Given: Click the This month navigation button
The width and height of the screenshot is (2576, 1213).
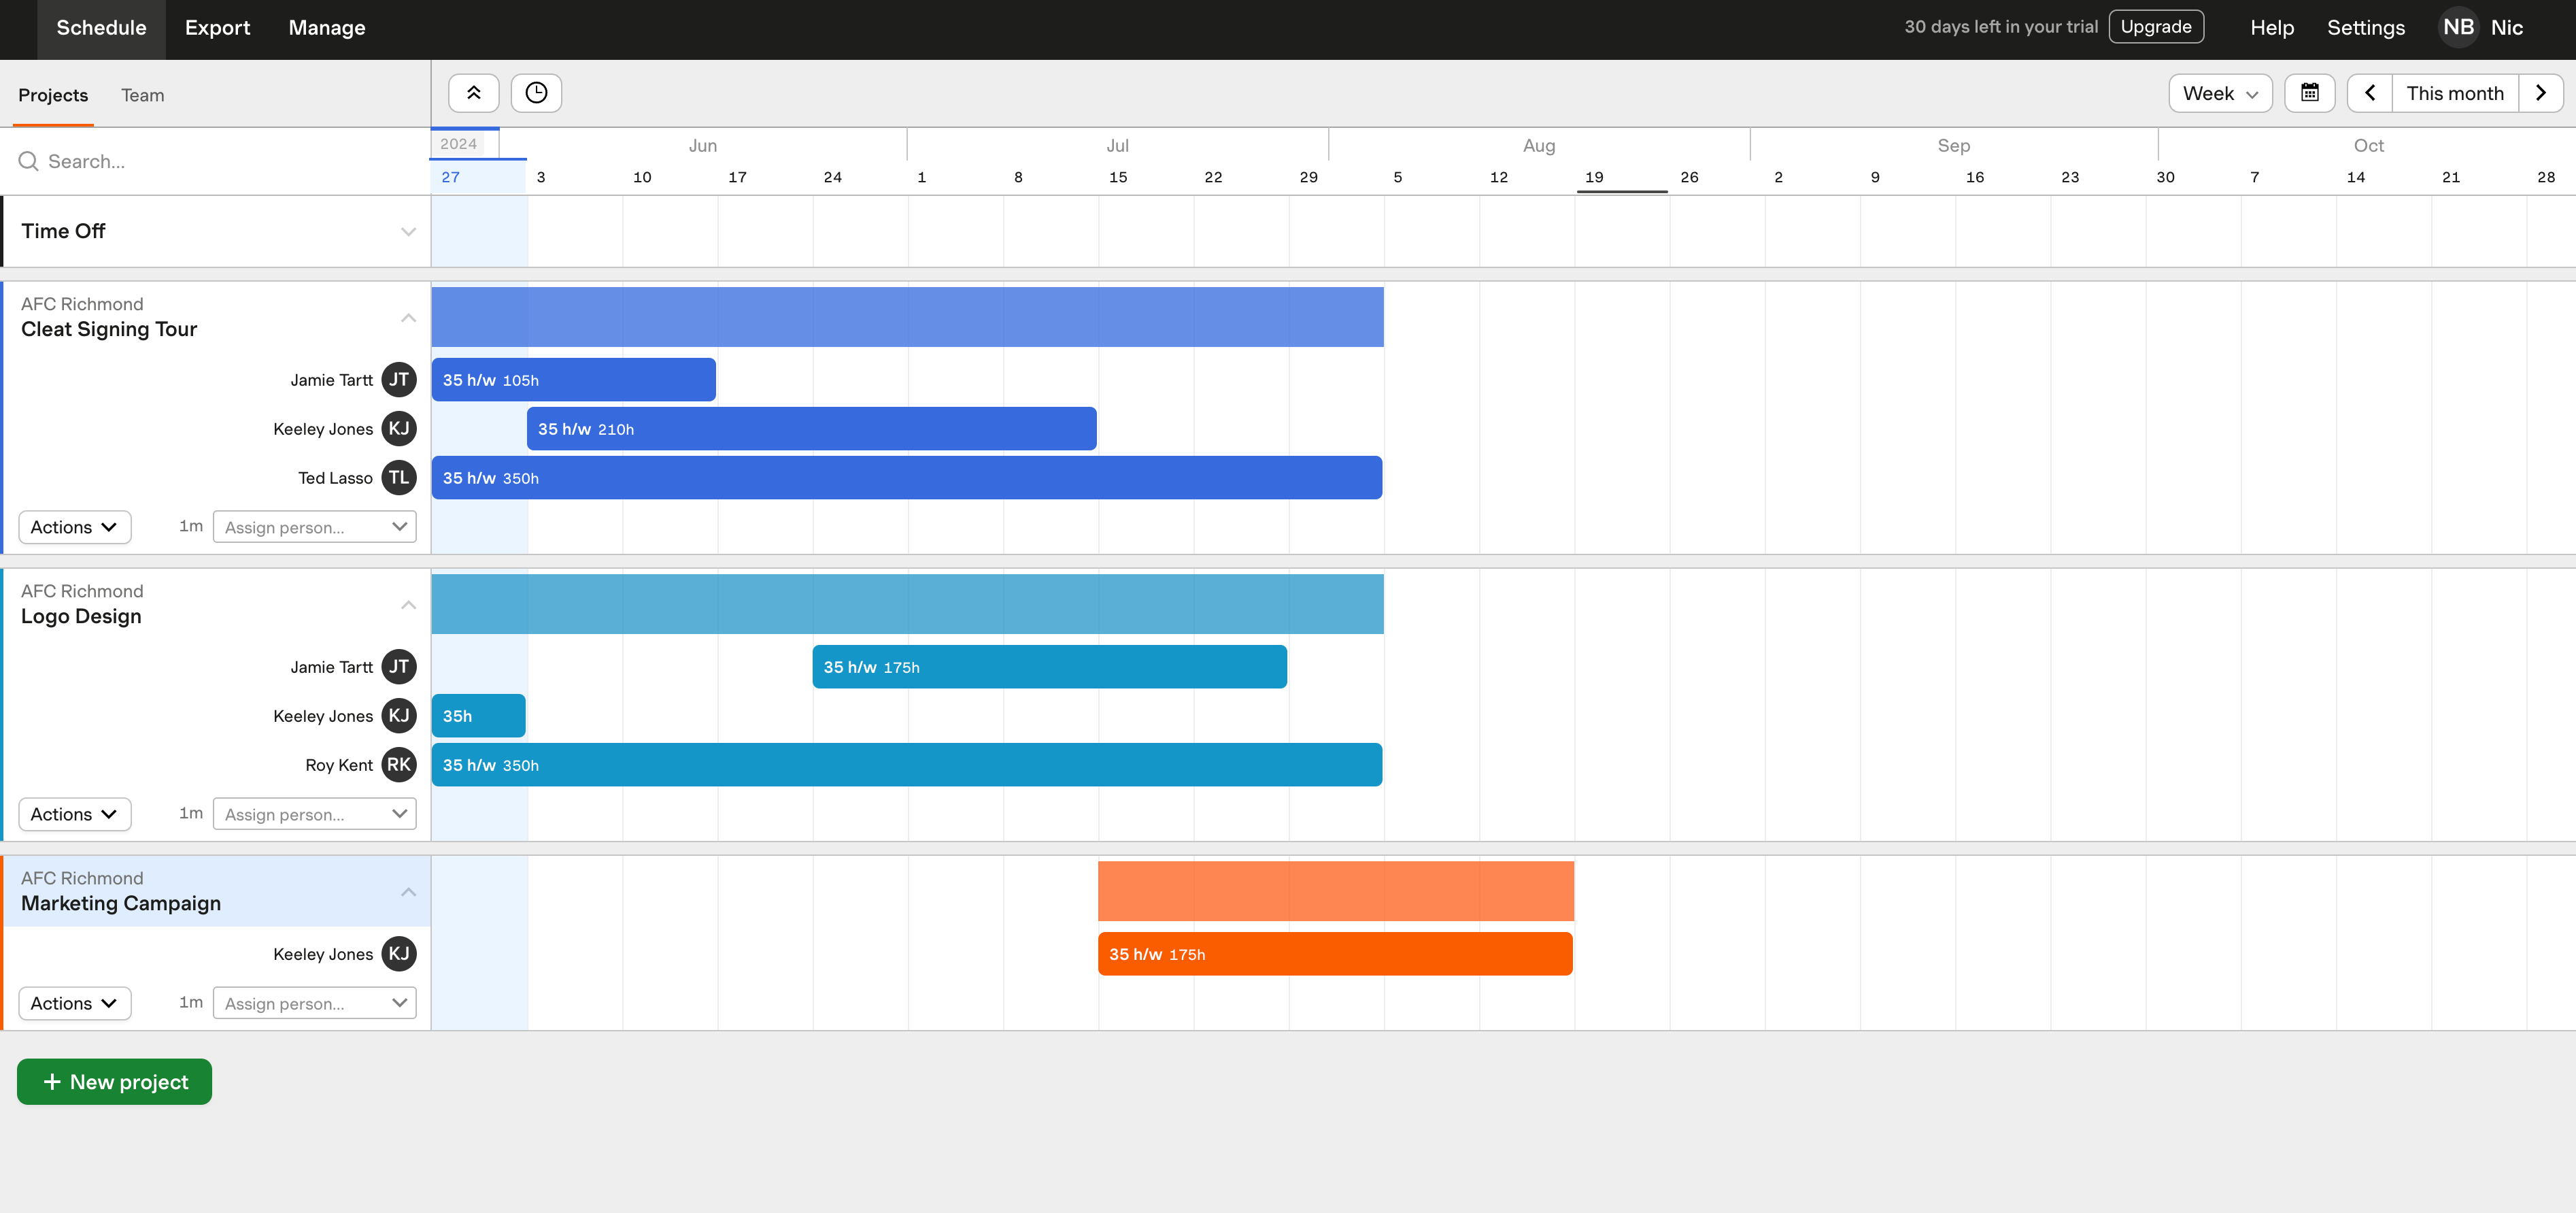Looking at the screenshot, I should coord(2454,92).
